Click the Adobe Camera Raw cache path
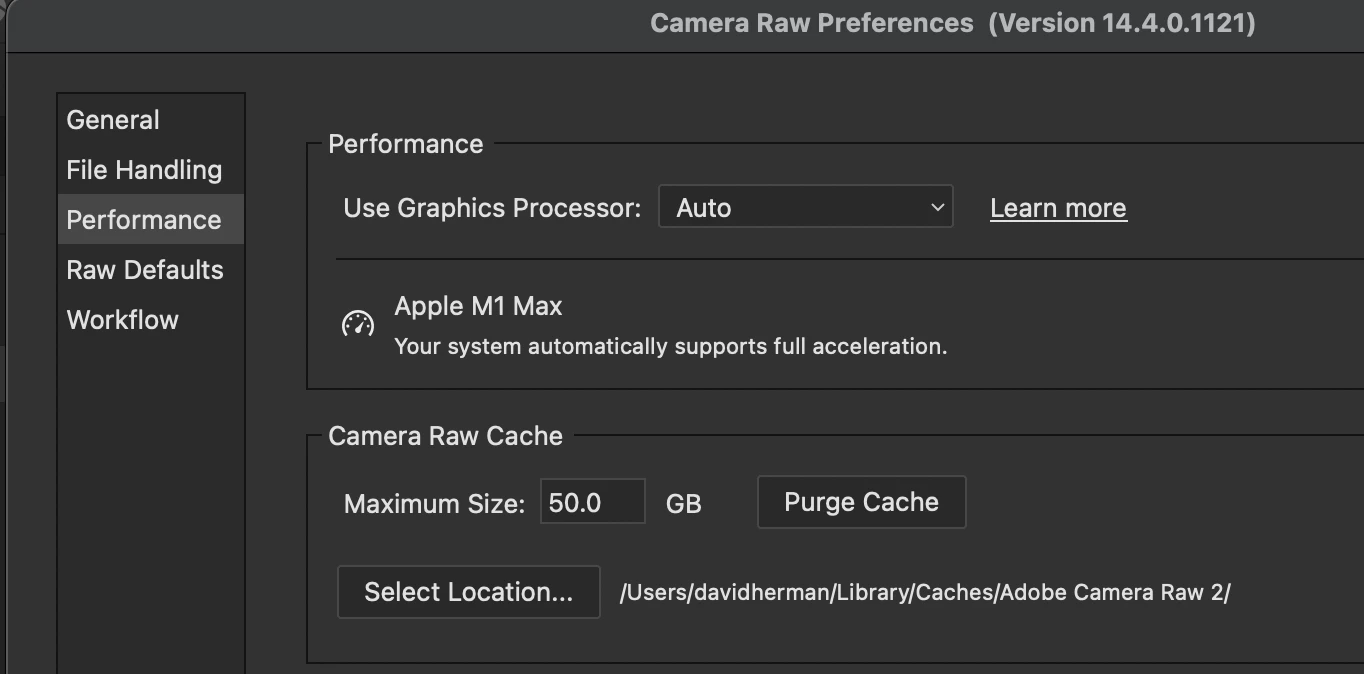 point(925,592)
